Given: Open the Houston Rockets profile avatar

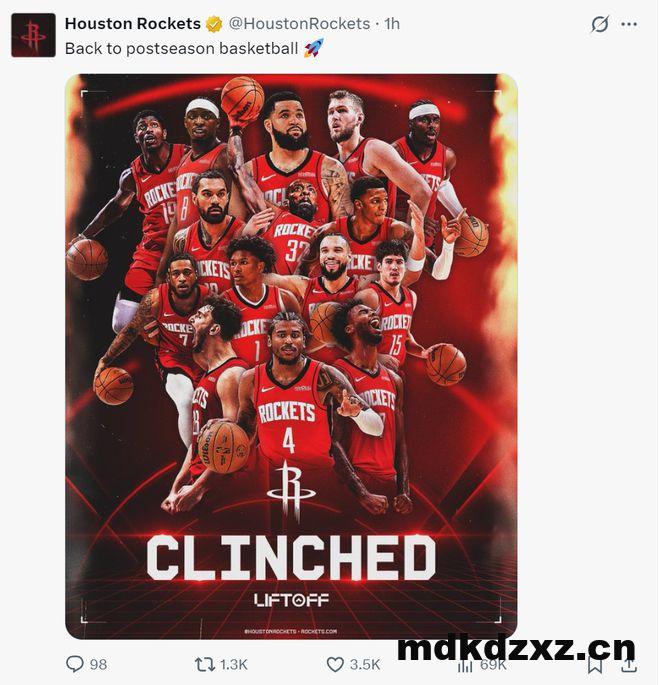Looking at the screenshot, I should coord(33,35).
